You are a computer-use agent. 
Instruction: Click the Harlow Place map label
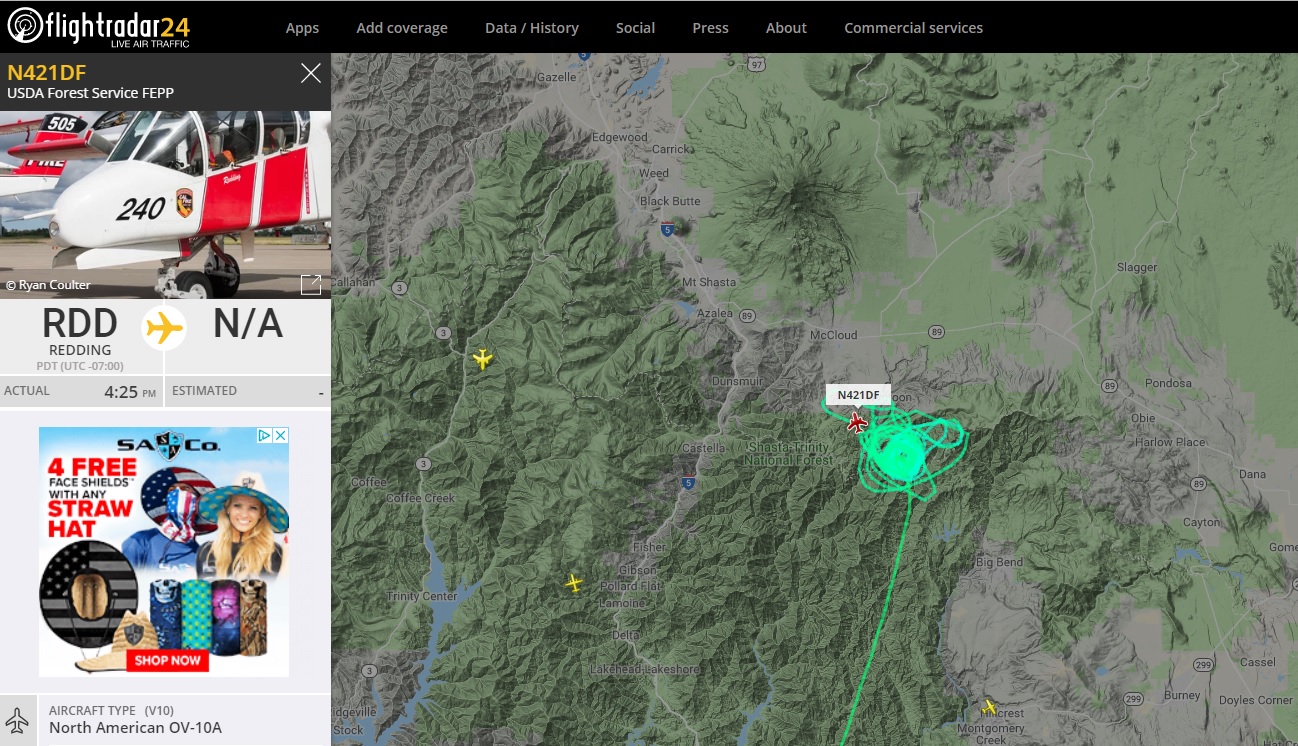(1169, 442)
